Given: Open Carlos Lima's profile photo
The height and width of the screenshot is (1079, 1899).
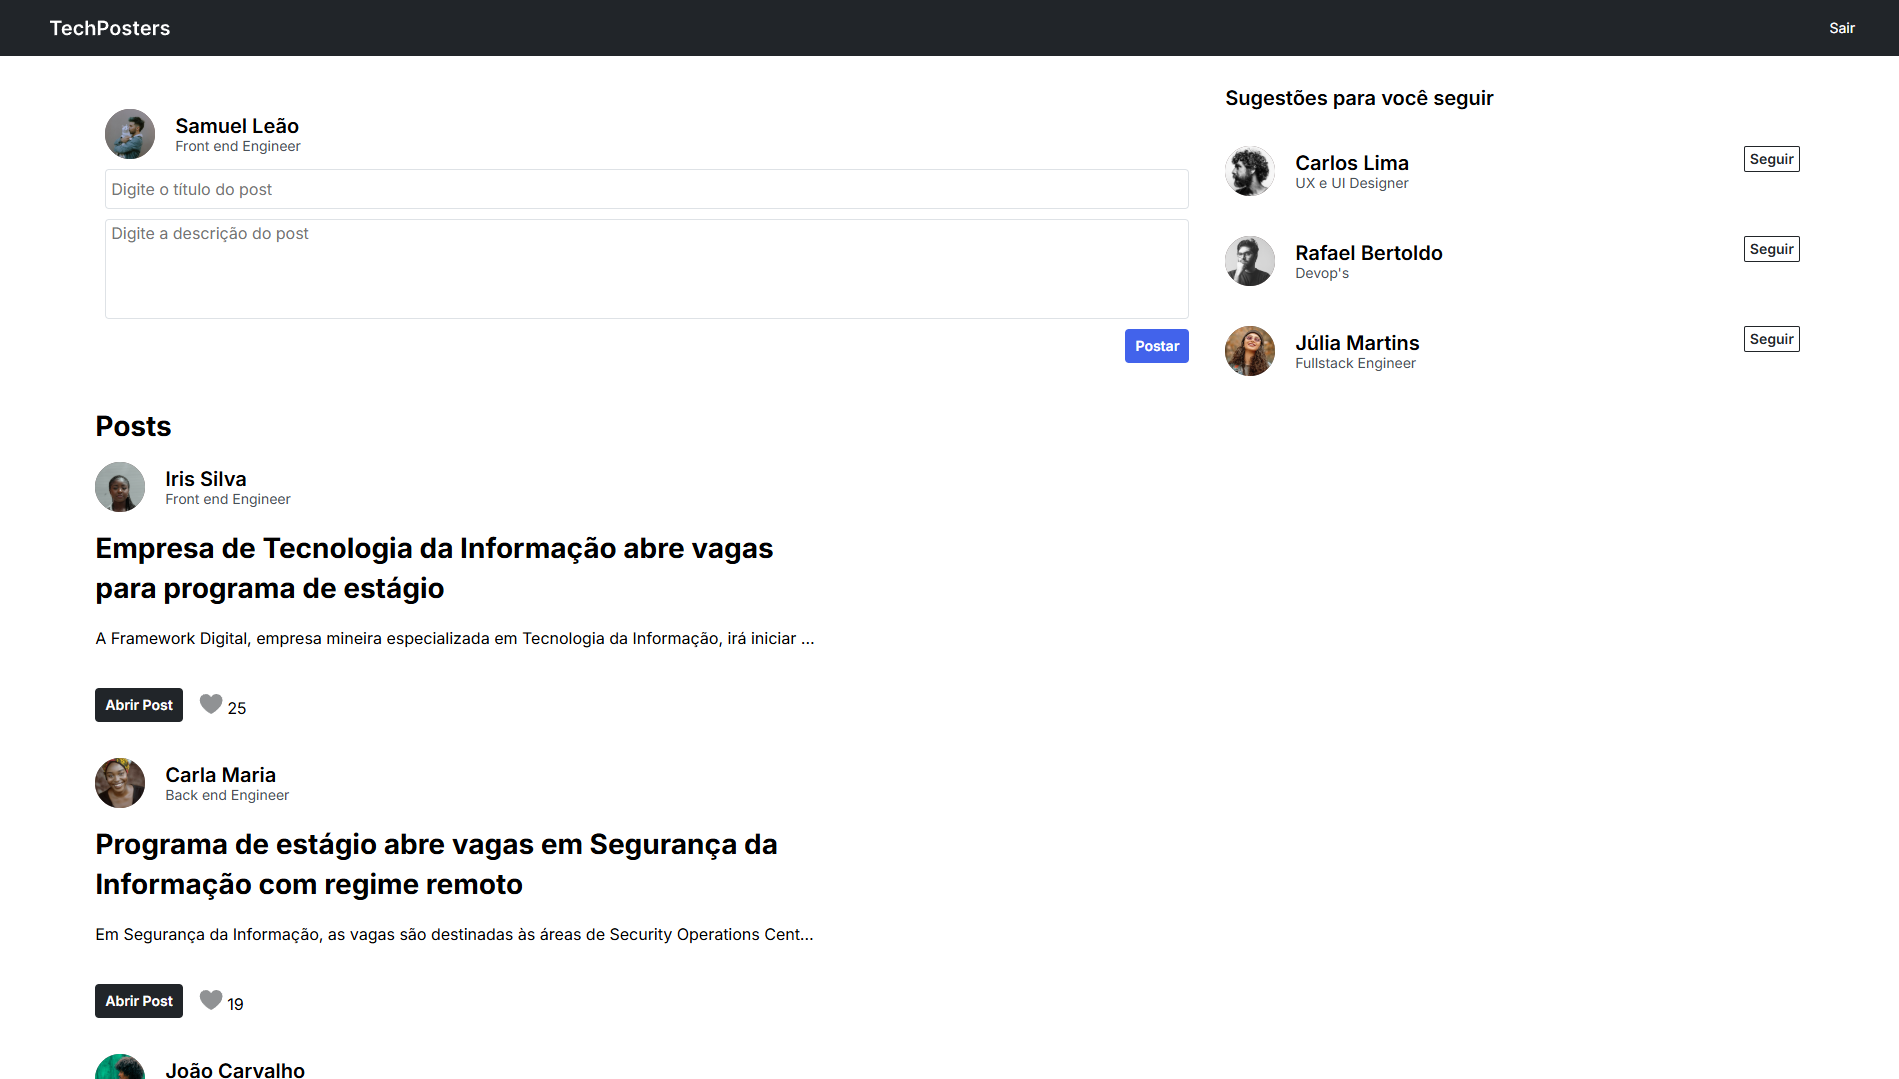Looking at the screenshot, I should 1249,171.
